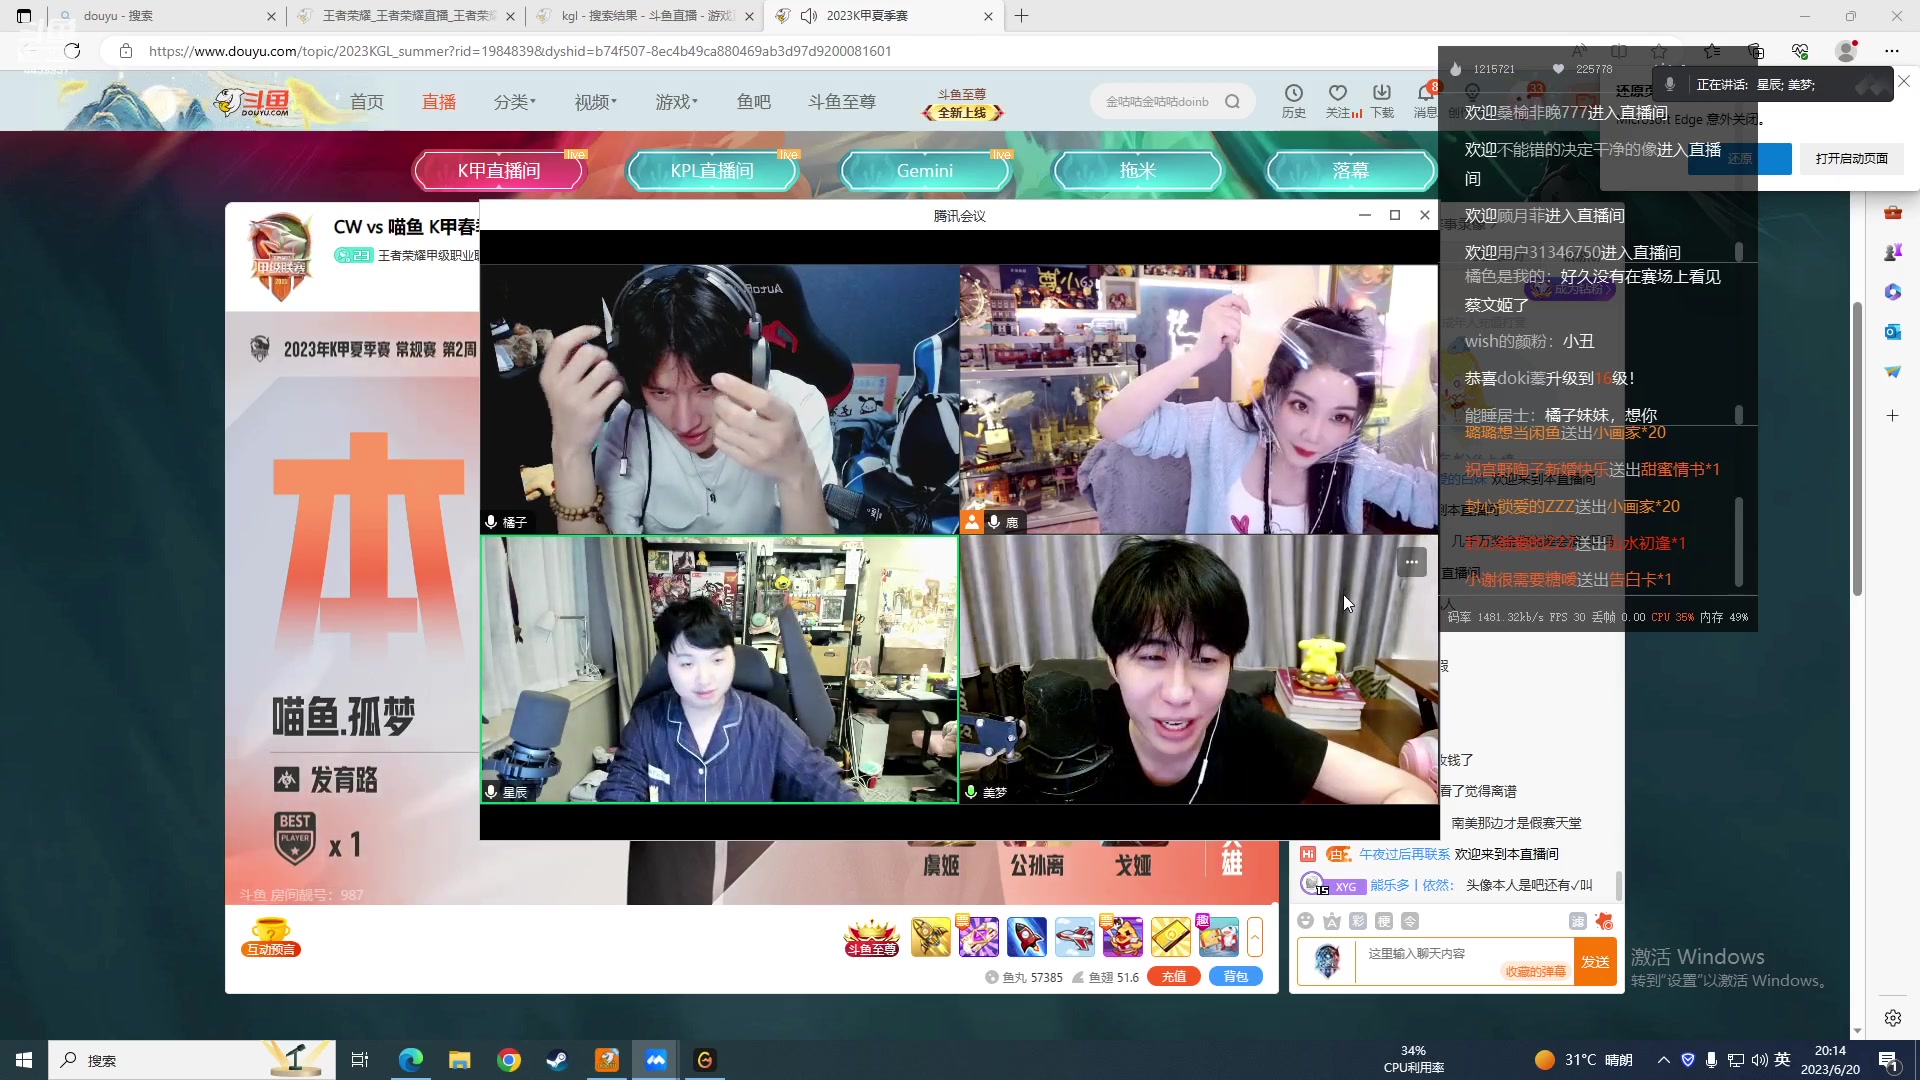
Task: Select the gold bar gift icon
Action: 1170,937
